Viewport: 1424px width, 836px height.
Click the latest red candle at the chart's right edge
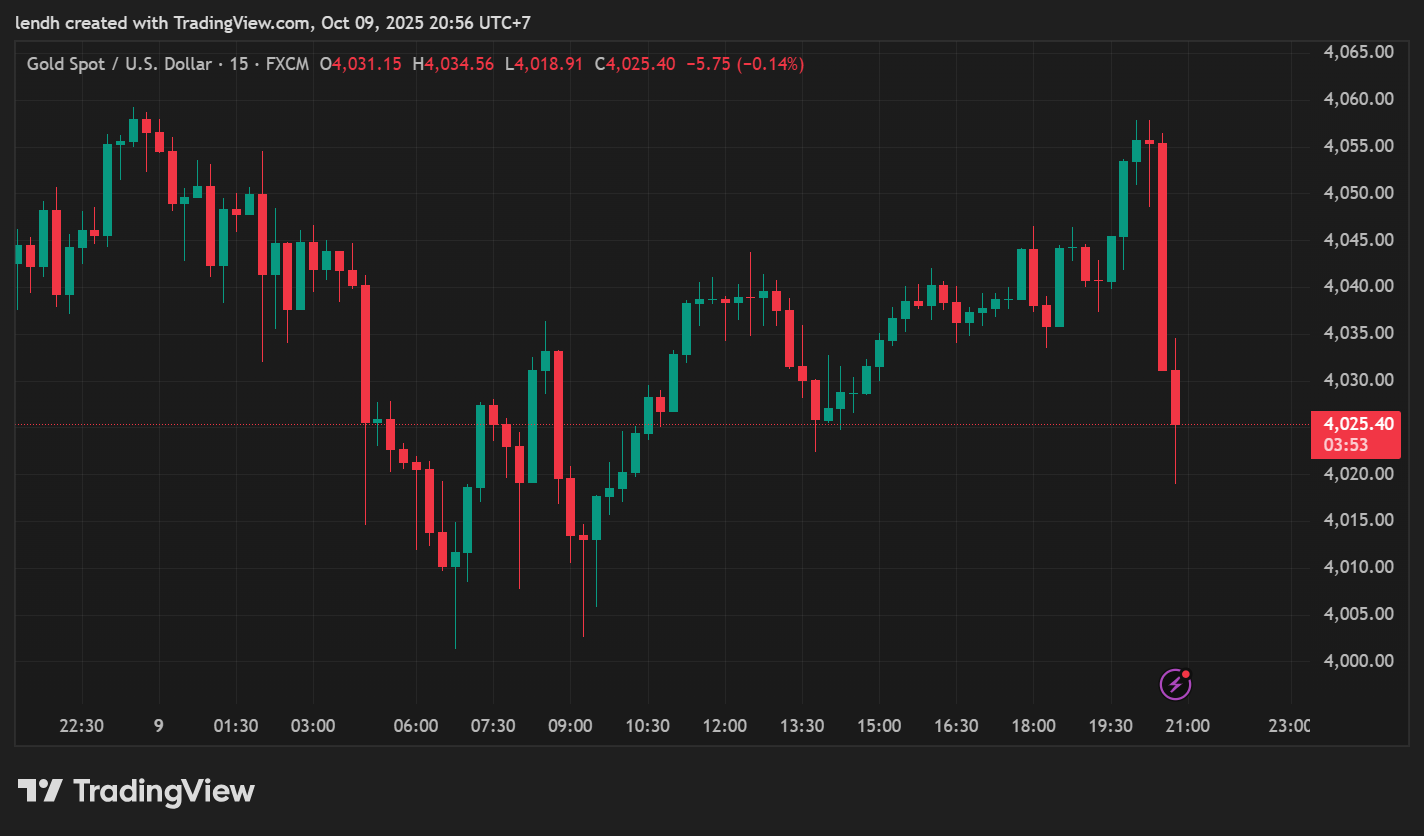(x=1176, y=397)
